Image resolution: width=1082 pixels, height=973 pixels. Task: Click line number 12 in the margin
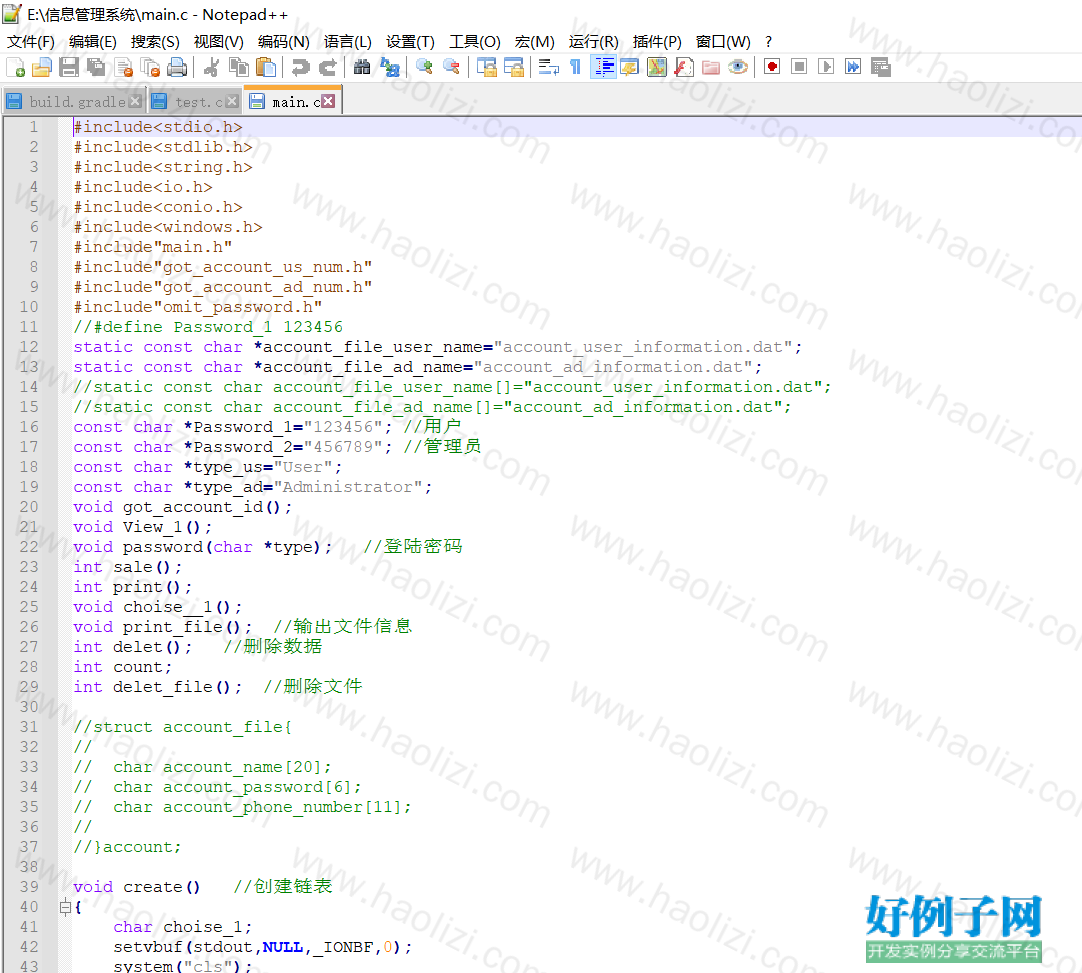(29, 346)
